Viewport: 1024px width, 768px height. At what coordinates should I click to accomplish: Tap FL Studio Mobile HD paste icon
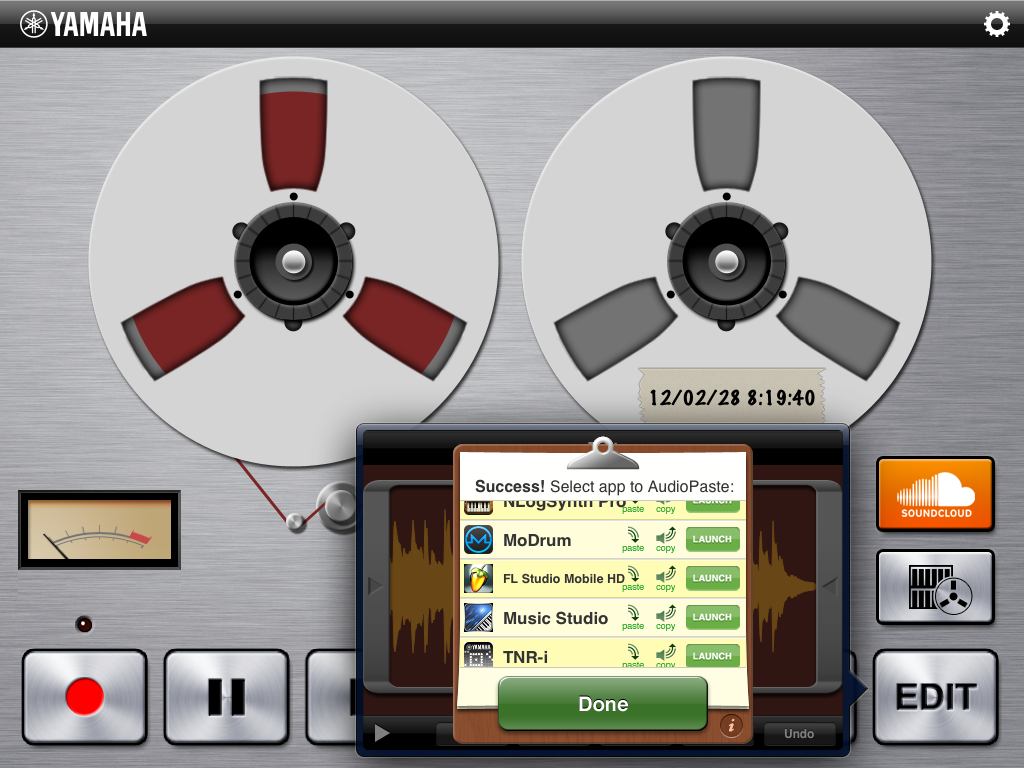click(633, 579)
